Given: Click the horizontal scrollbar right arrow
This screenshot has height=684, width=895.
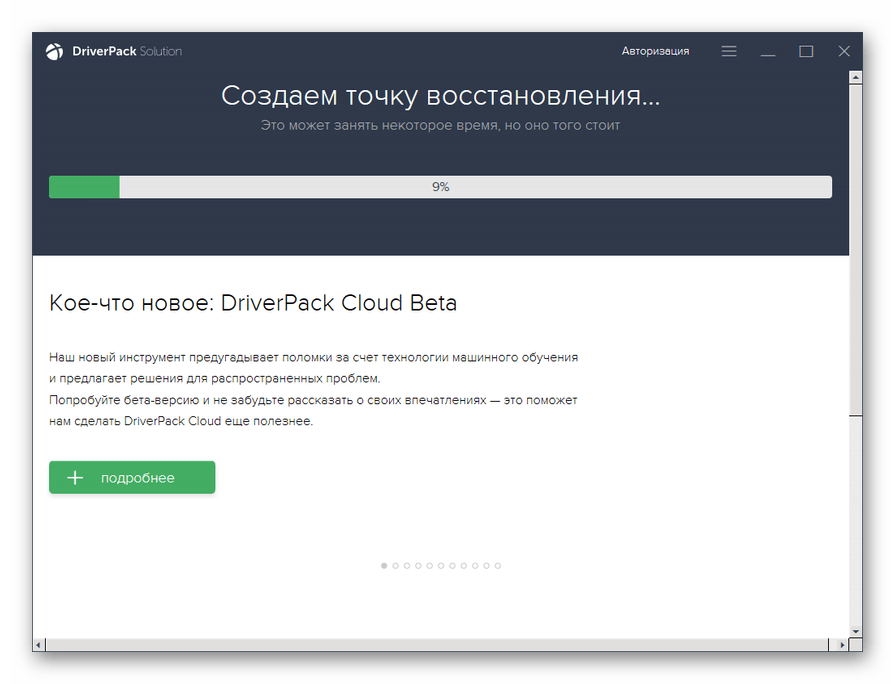Looking at the screenshot, I should (x=842, y=645).
